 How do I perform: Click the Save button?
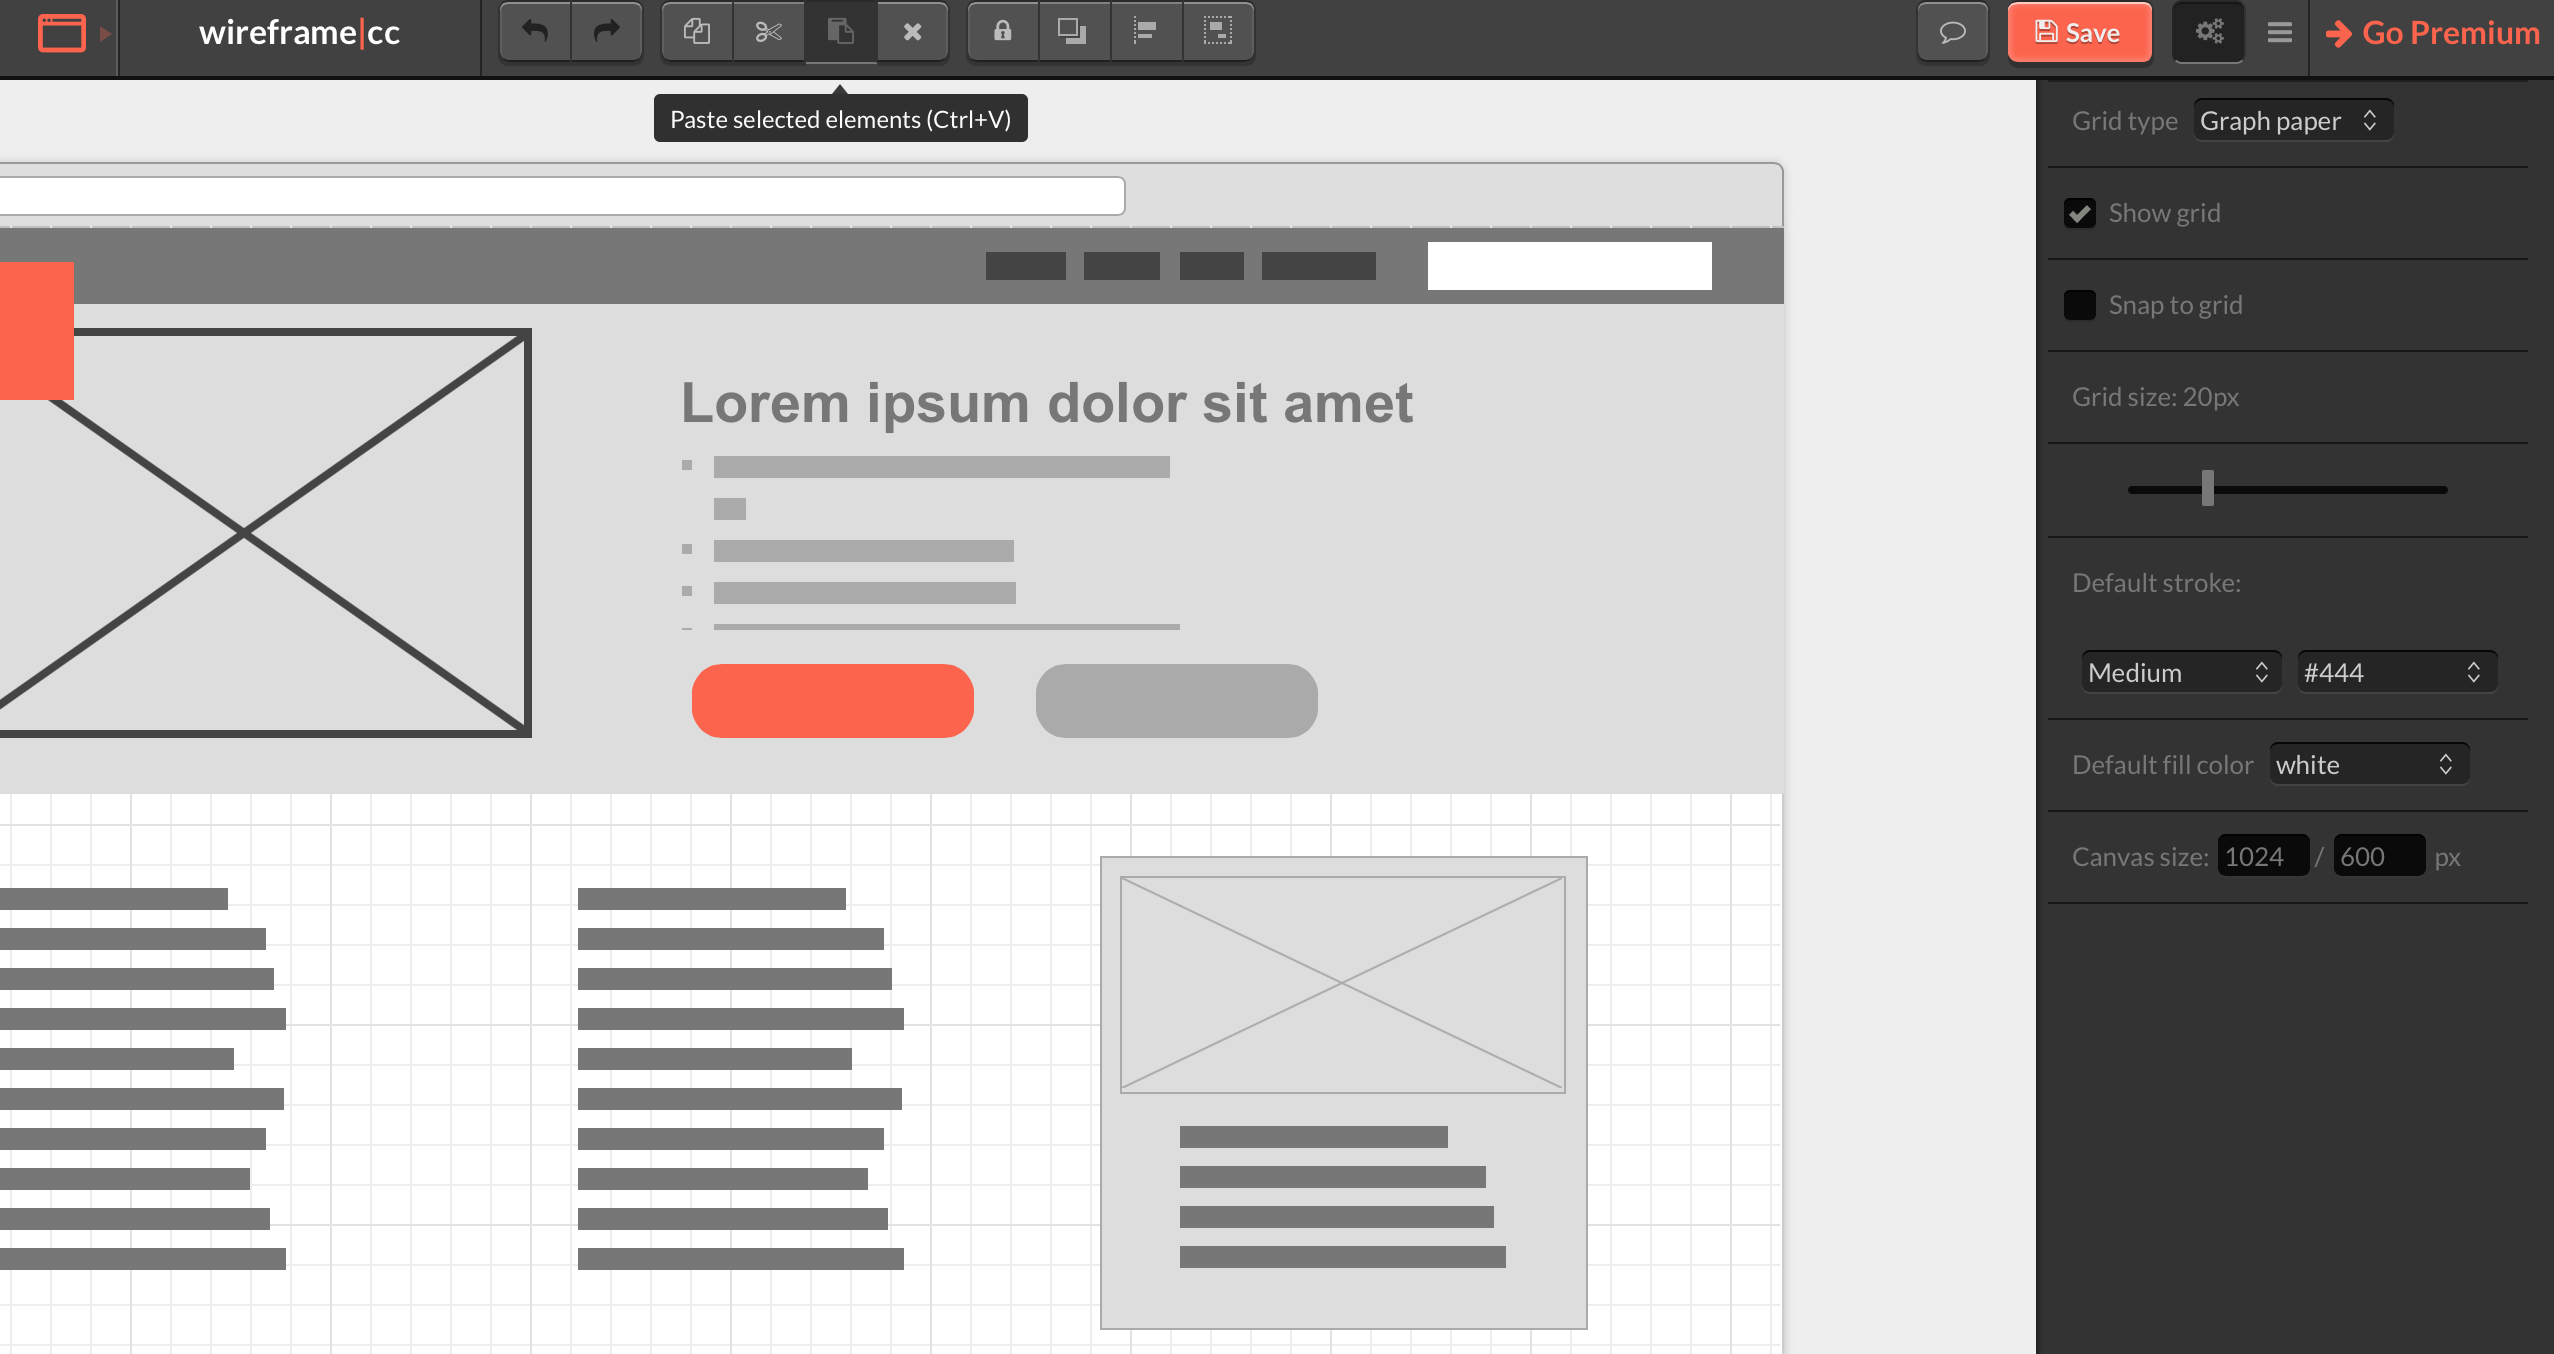tap(2079, 33)
